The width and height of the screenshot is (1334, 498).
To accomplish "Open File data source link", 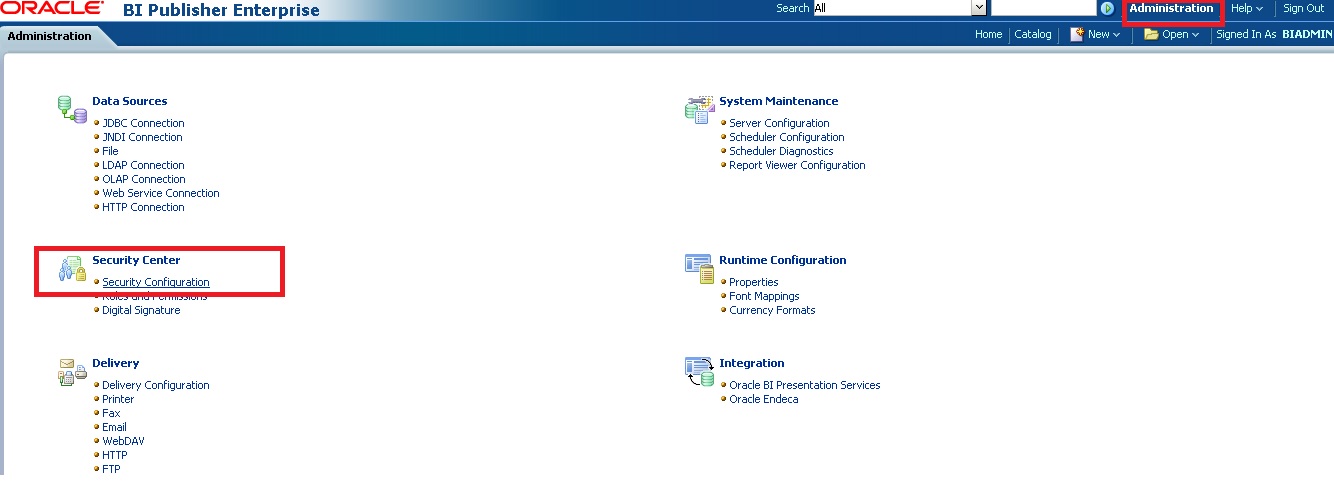I will [x=110, y=151].
